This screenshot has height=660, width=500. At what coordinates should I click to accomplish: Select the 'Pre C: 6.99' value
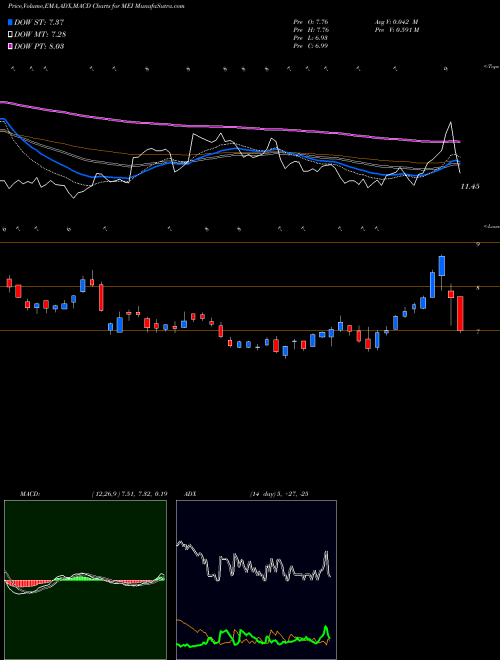coord(311,46)
